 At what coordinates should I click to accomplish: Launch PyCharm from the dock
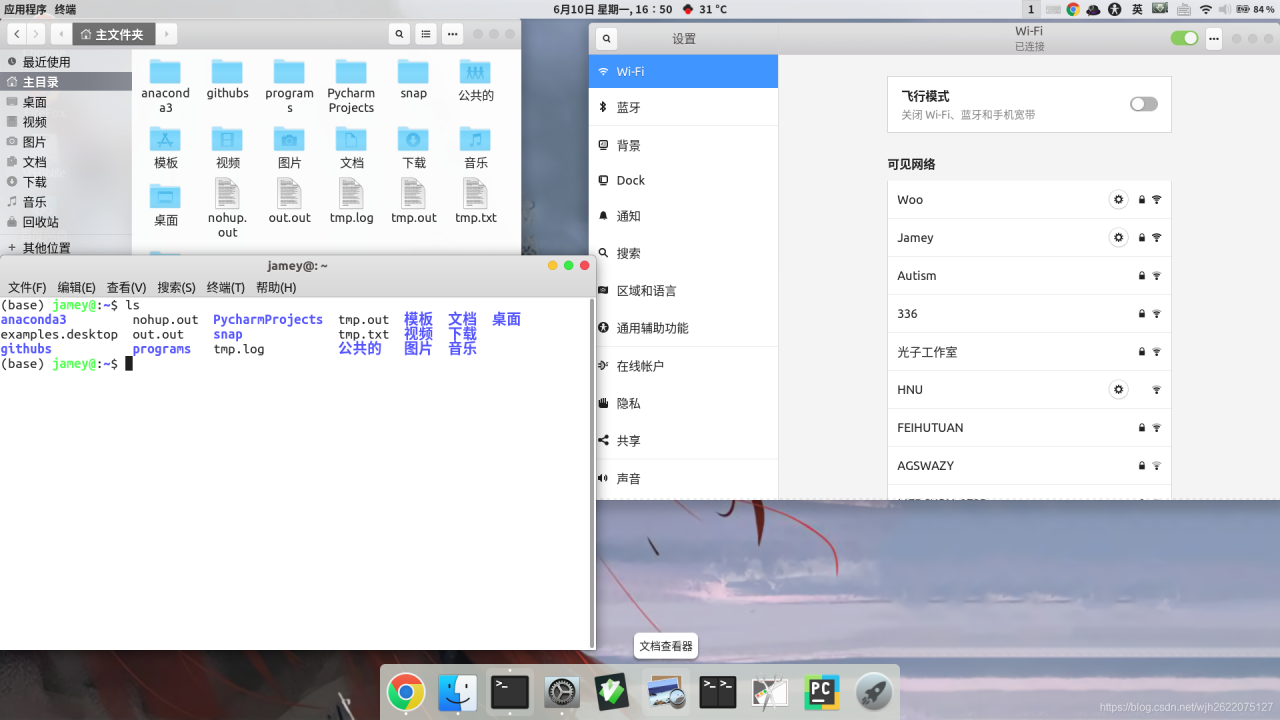822,692
